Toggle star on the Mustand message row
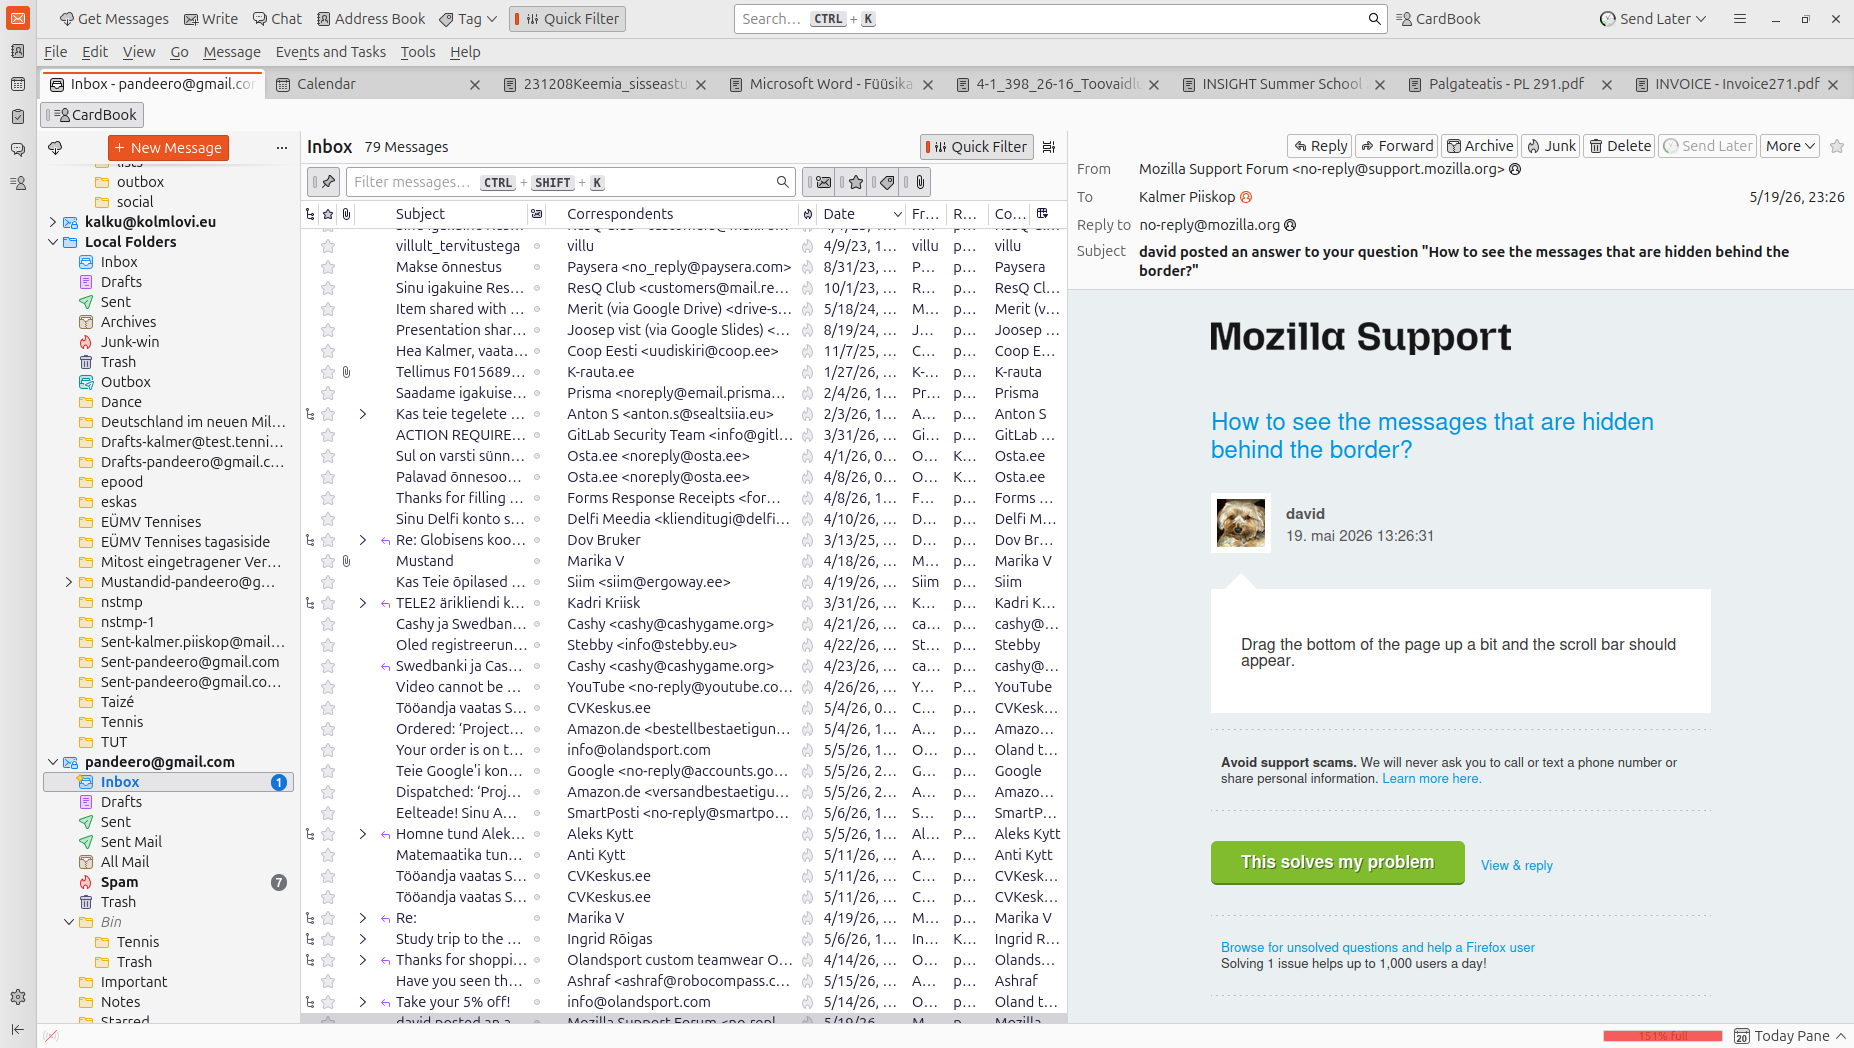Screen dimensions: 1854x1048 [328, 561]
